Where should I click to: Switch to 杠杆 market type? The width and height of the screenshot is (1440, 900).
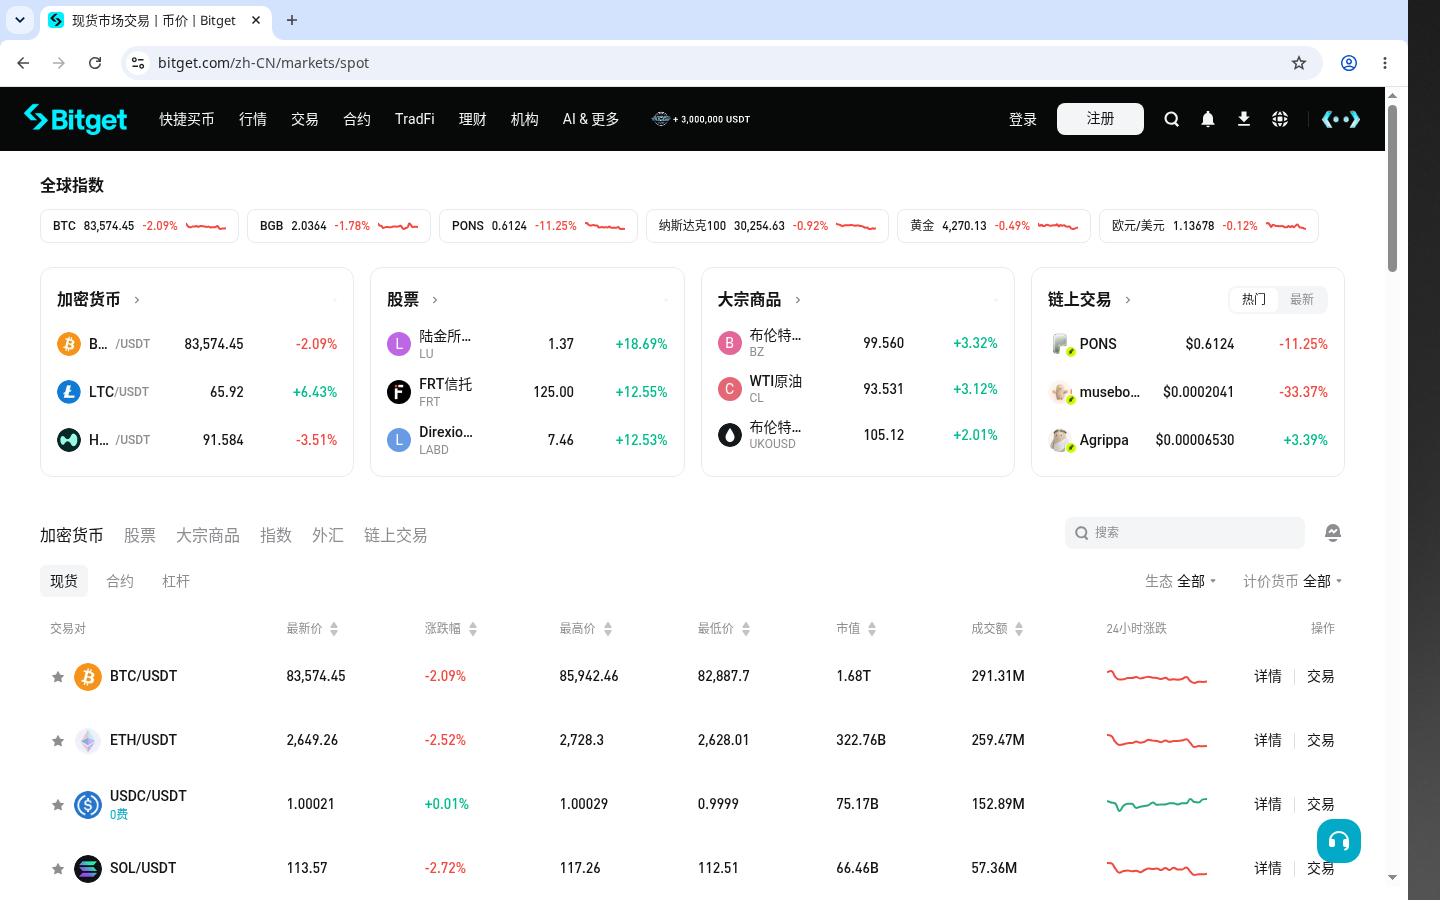pyautogui.click(x=176, y=581)
